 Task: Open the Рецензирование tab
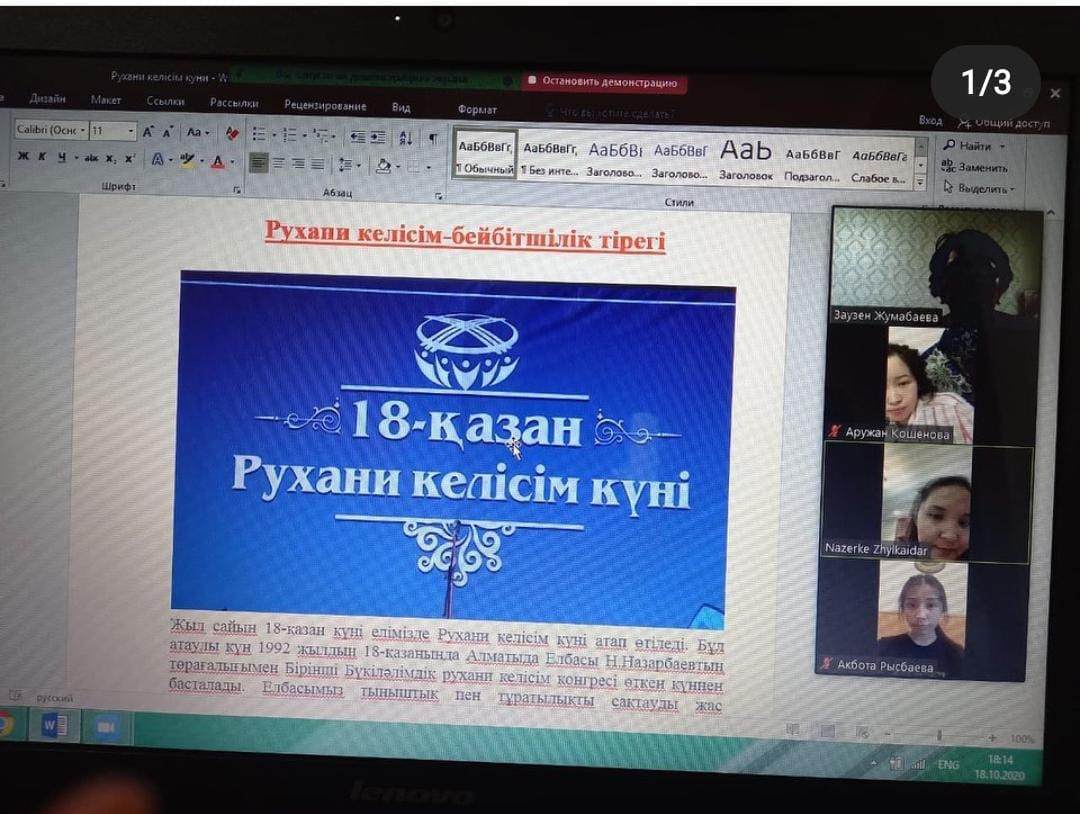click(x=325, y=106)
